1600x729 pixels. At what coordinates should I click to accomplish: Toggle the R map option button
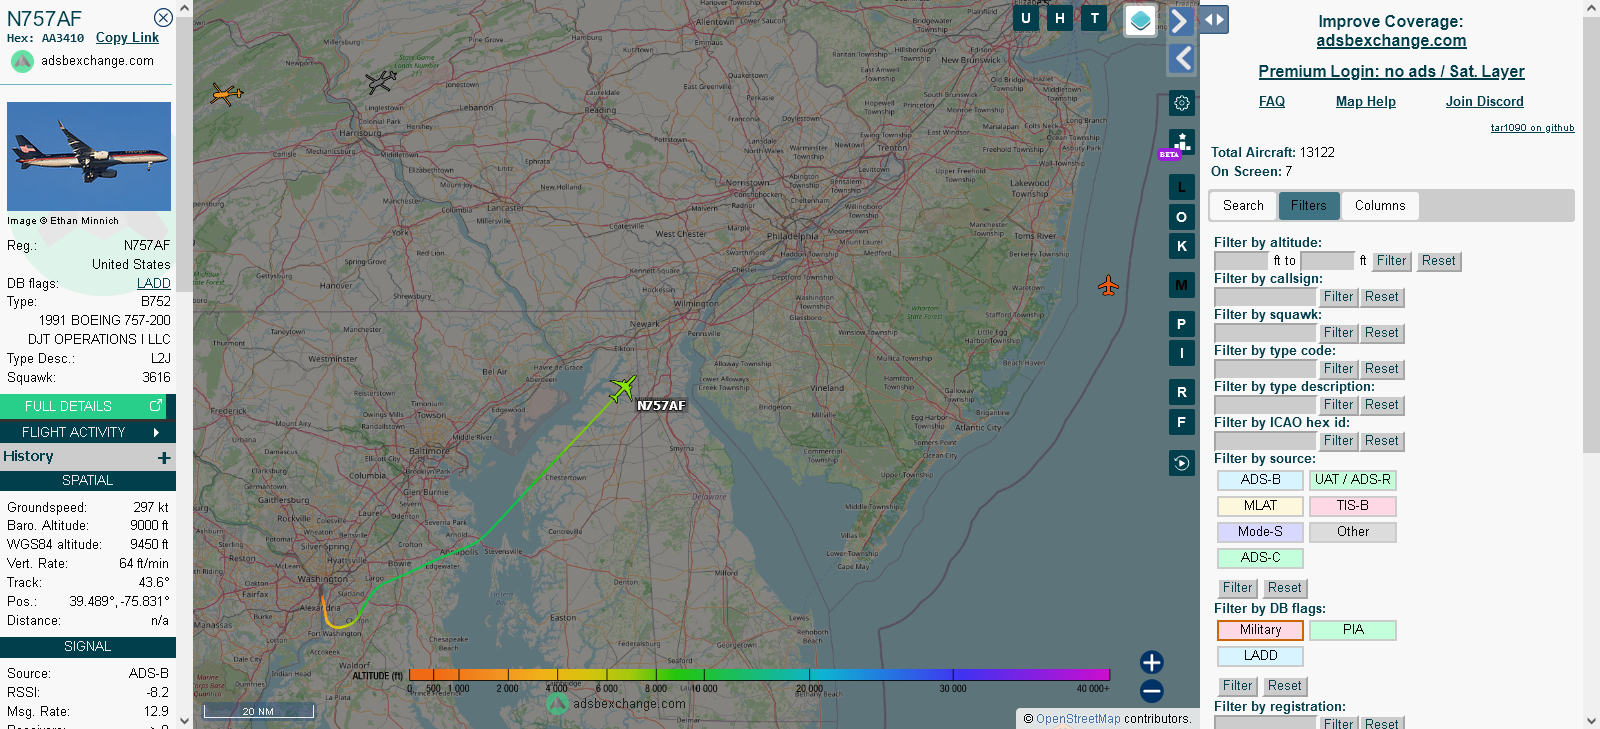click(x=1182, y=392)
